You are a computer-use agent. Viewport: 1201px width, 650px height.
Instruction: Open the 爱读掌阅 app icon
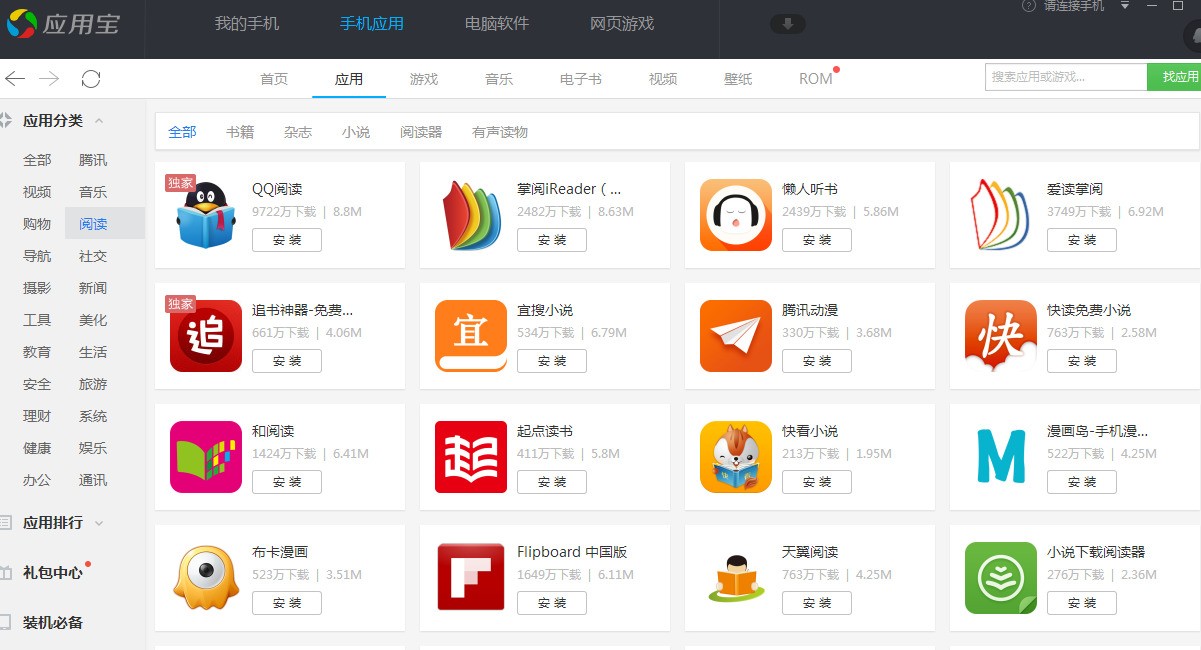pyautogui.click(x=1001, y=215)
